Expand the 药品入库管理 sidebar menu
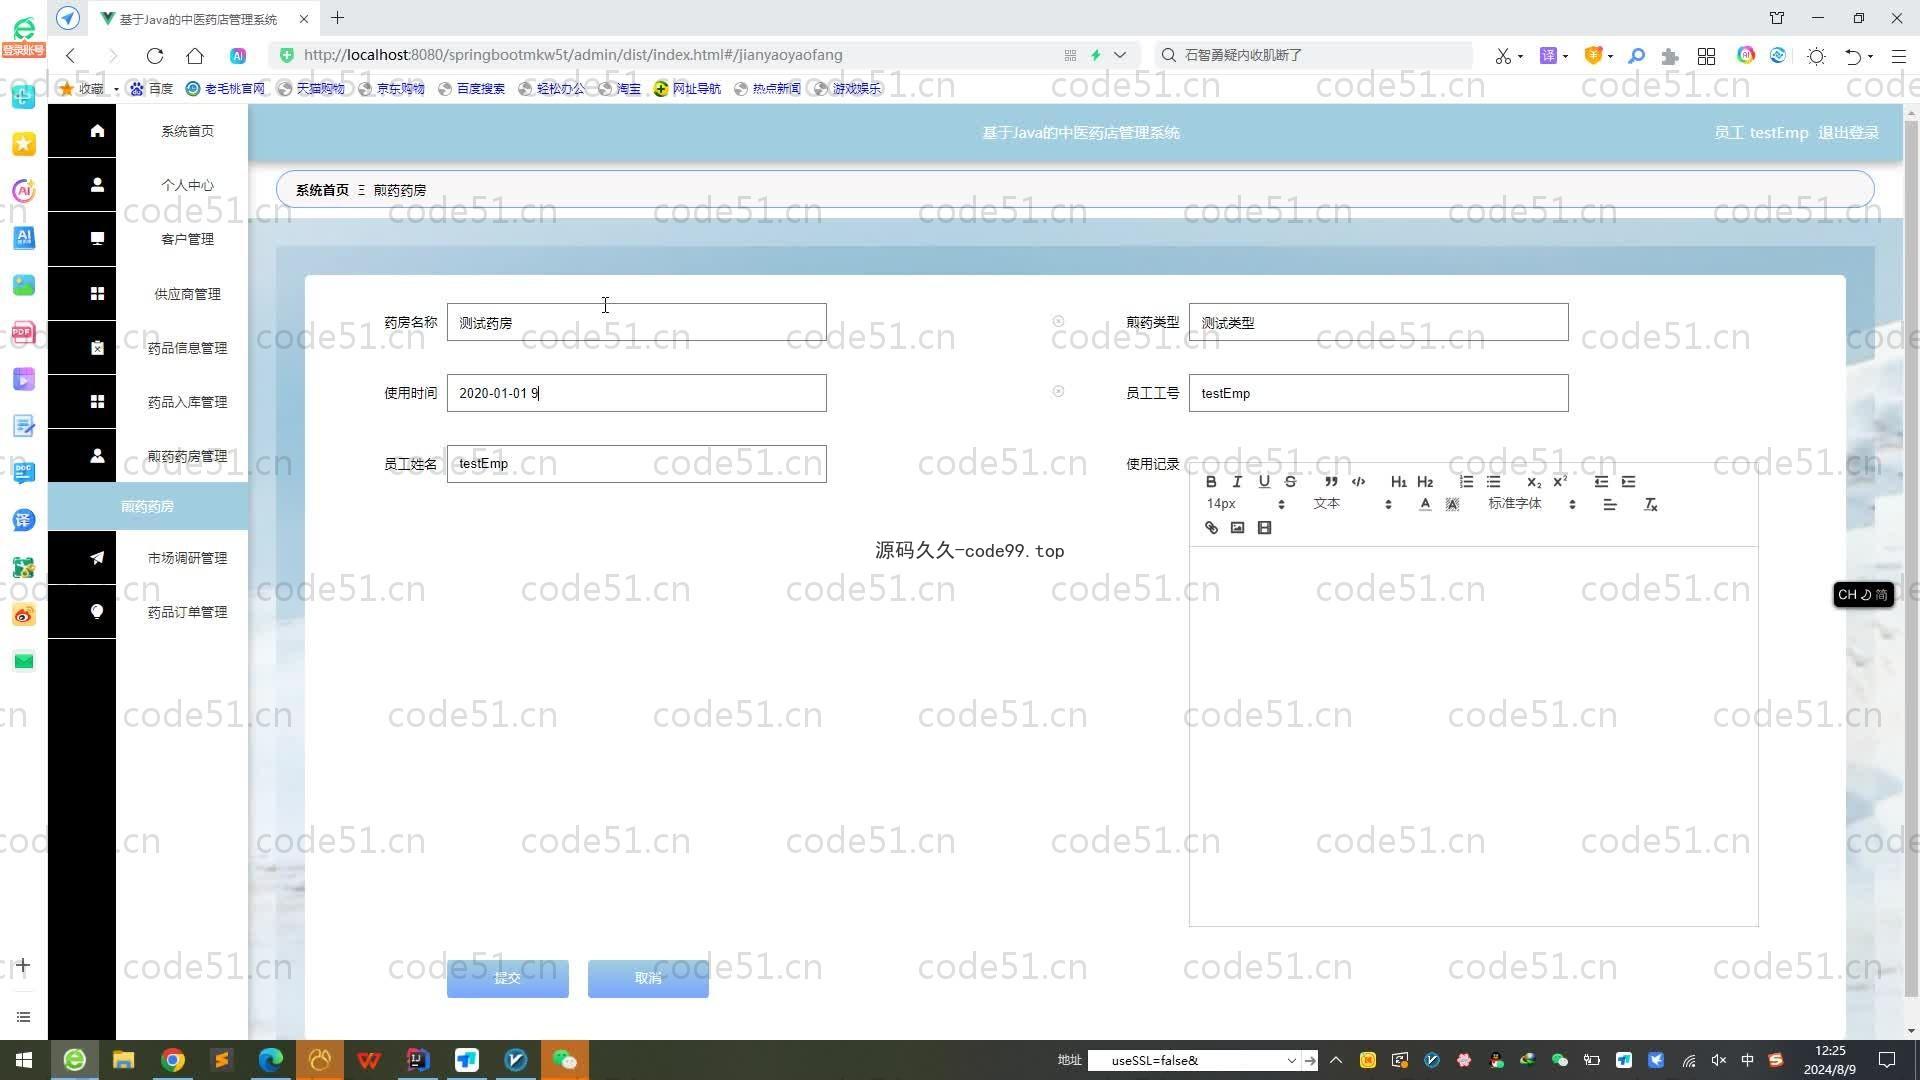 [187, 402]
